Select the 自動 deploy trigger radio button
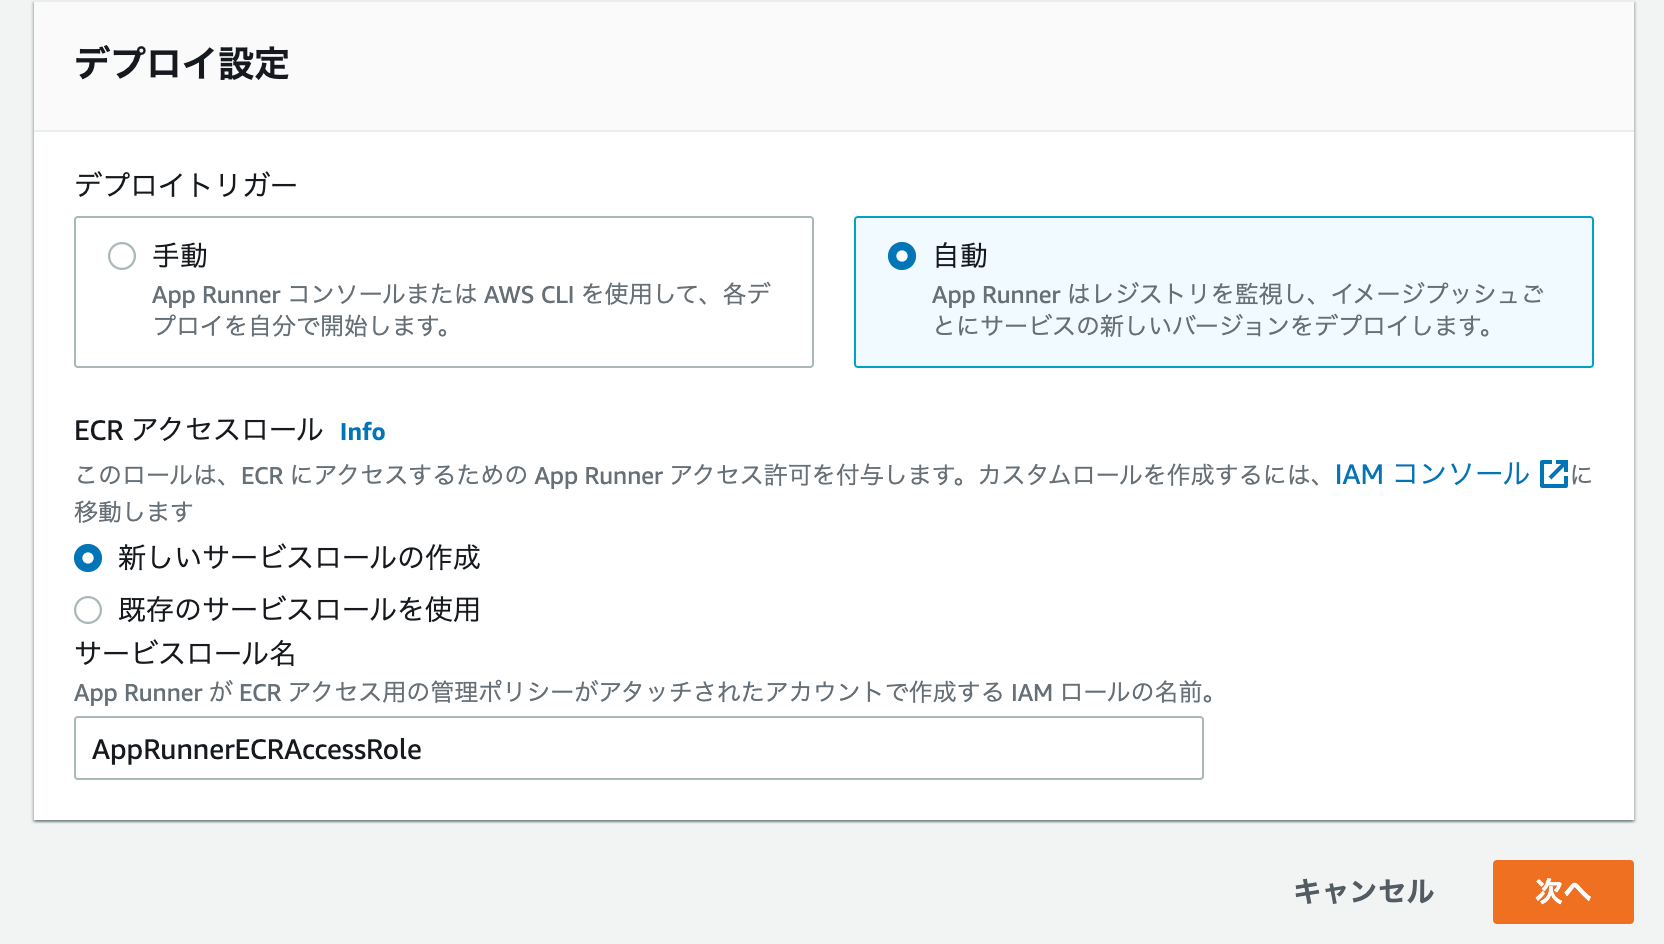 [x=902, y=256]
